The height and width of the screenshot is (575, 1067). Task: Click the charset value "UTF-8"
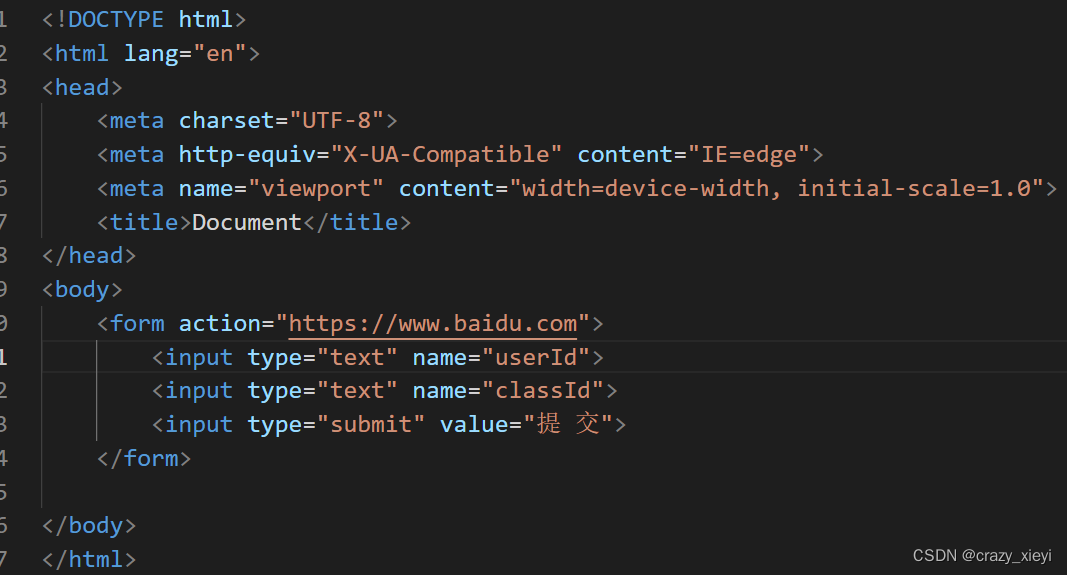[x=337, y=121]
